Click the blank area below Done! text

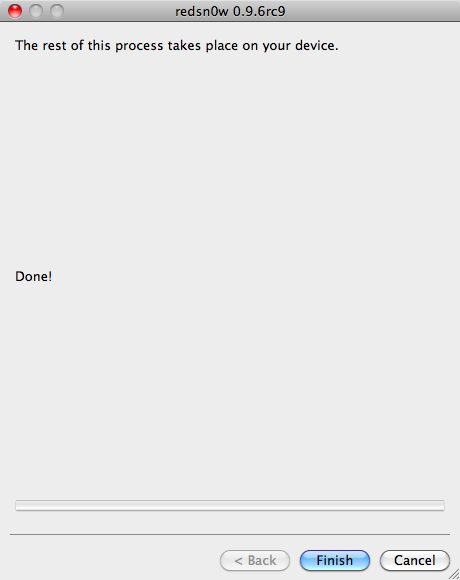230,388
